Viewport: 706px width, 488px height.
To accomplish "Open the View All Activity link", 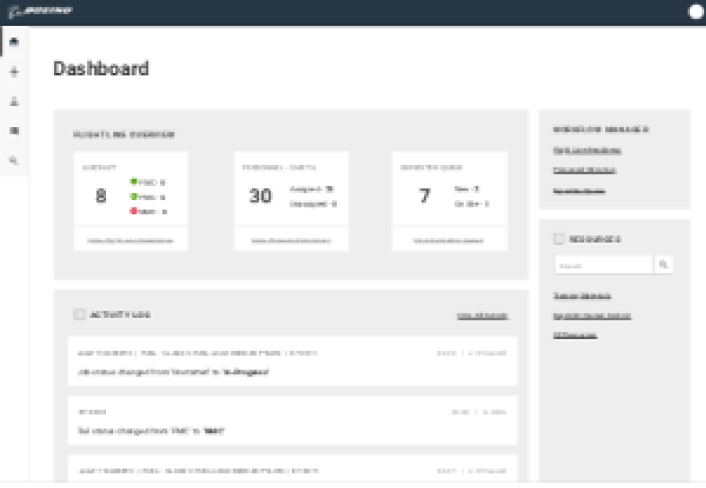I will [483, 316].
